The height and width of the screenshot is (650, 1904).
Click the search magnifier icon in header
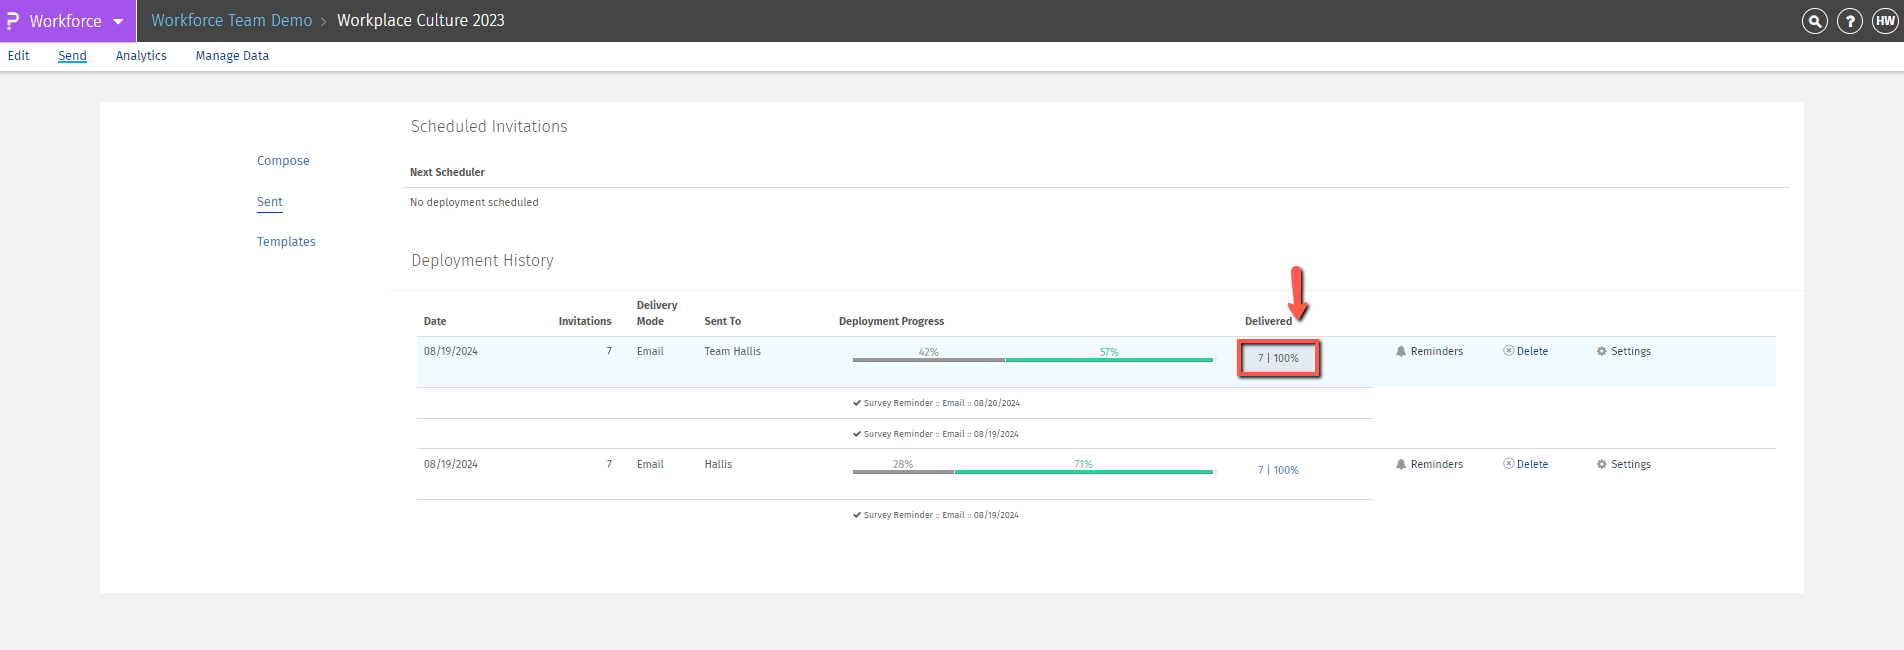[1814, 21]
